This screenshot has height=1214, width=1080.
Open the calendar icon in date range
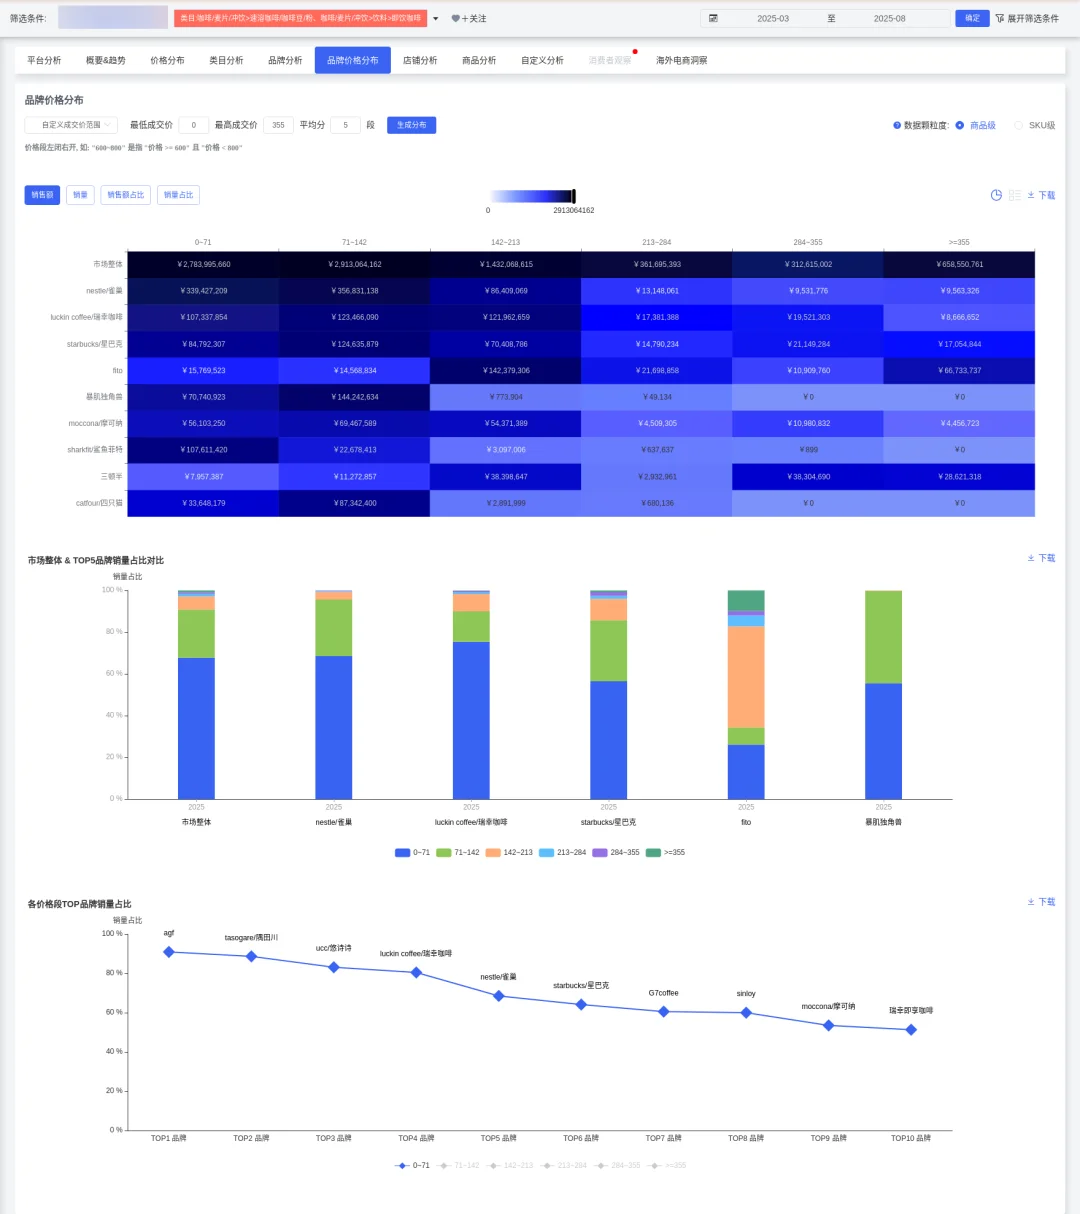tap(713, 19)
